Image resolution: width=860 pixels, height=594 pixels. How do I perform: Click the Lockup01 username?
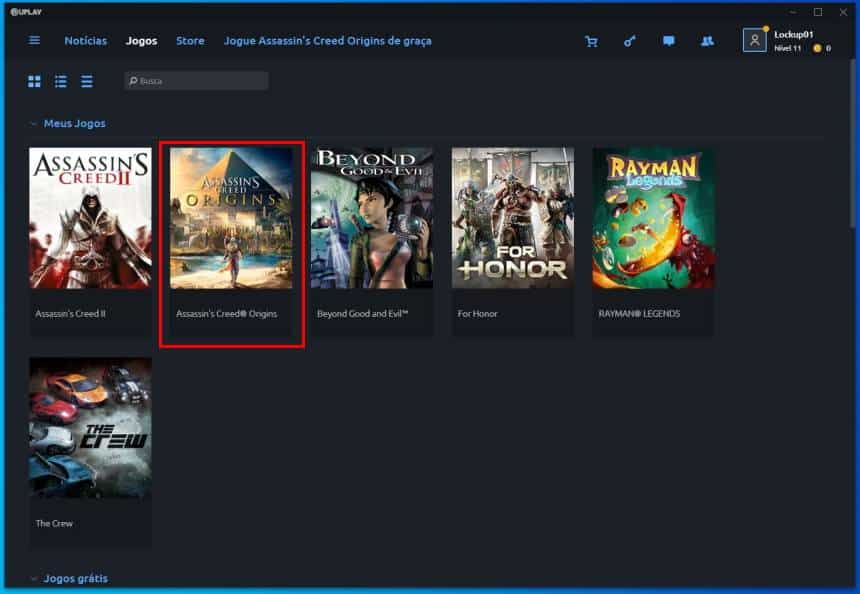click(794, 34)
